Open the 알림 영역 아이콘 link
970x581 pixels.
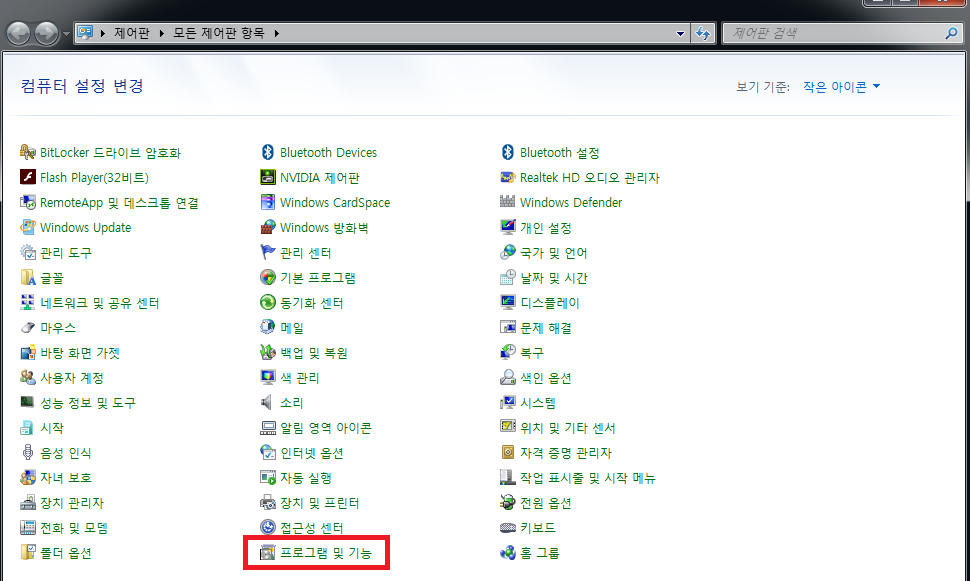click(x=325, y=428)
